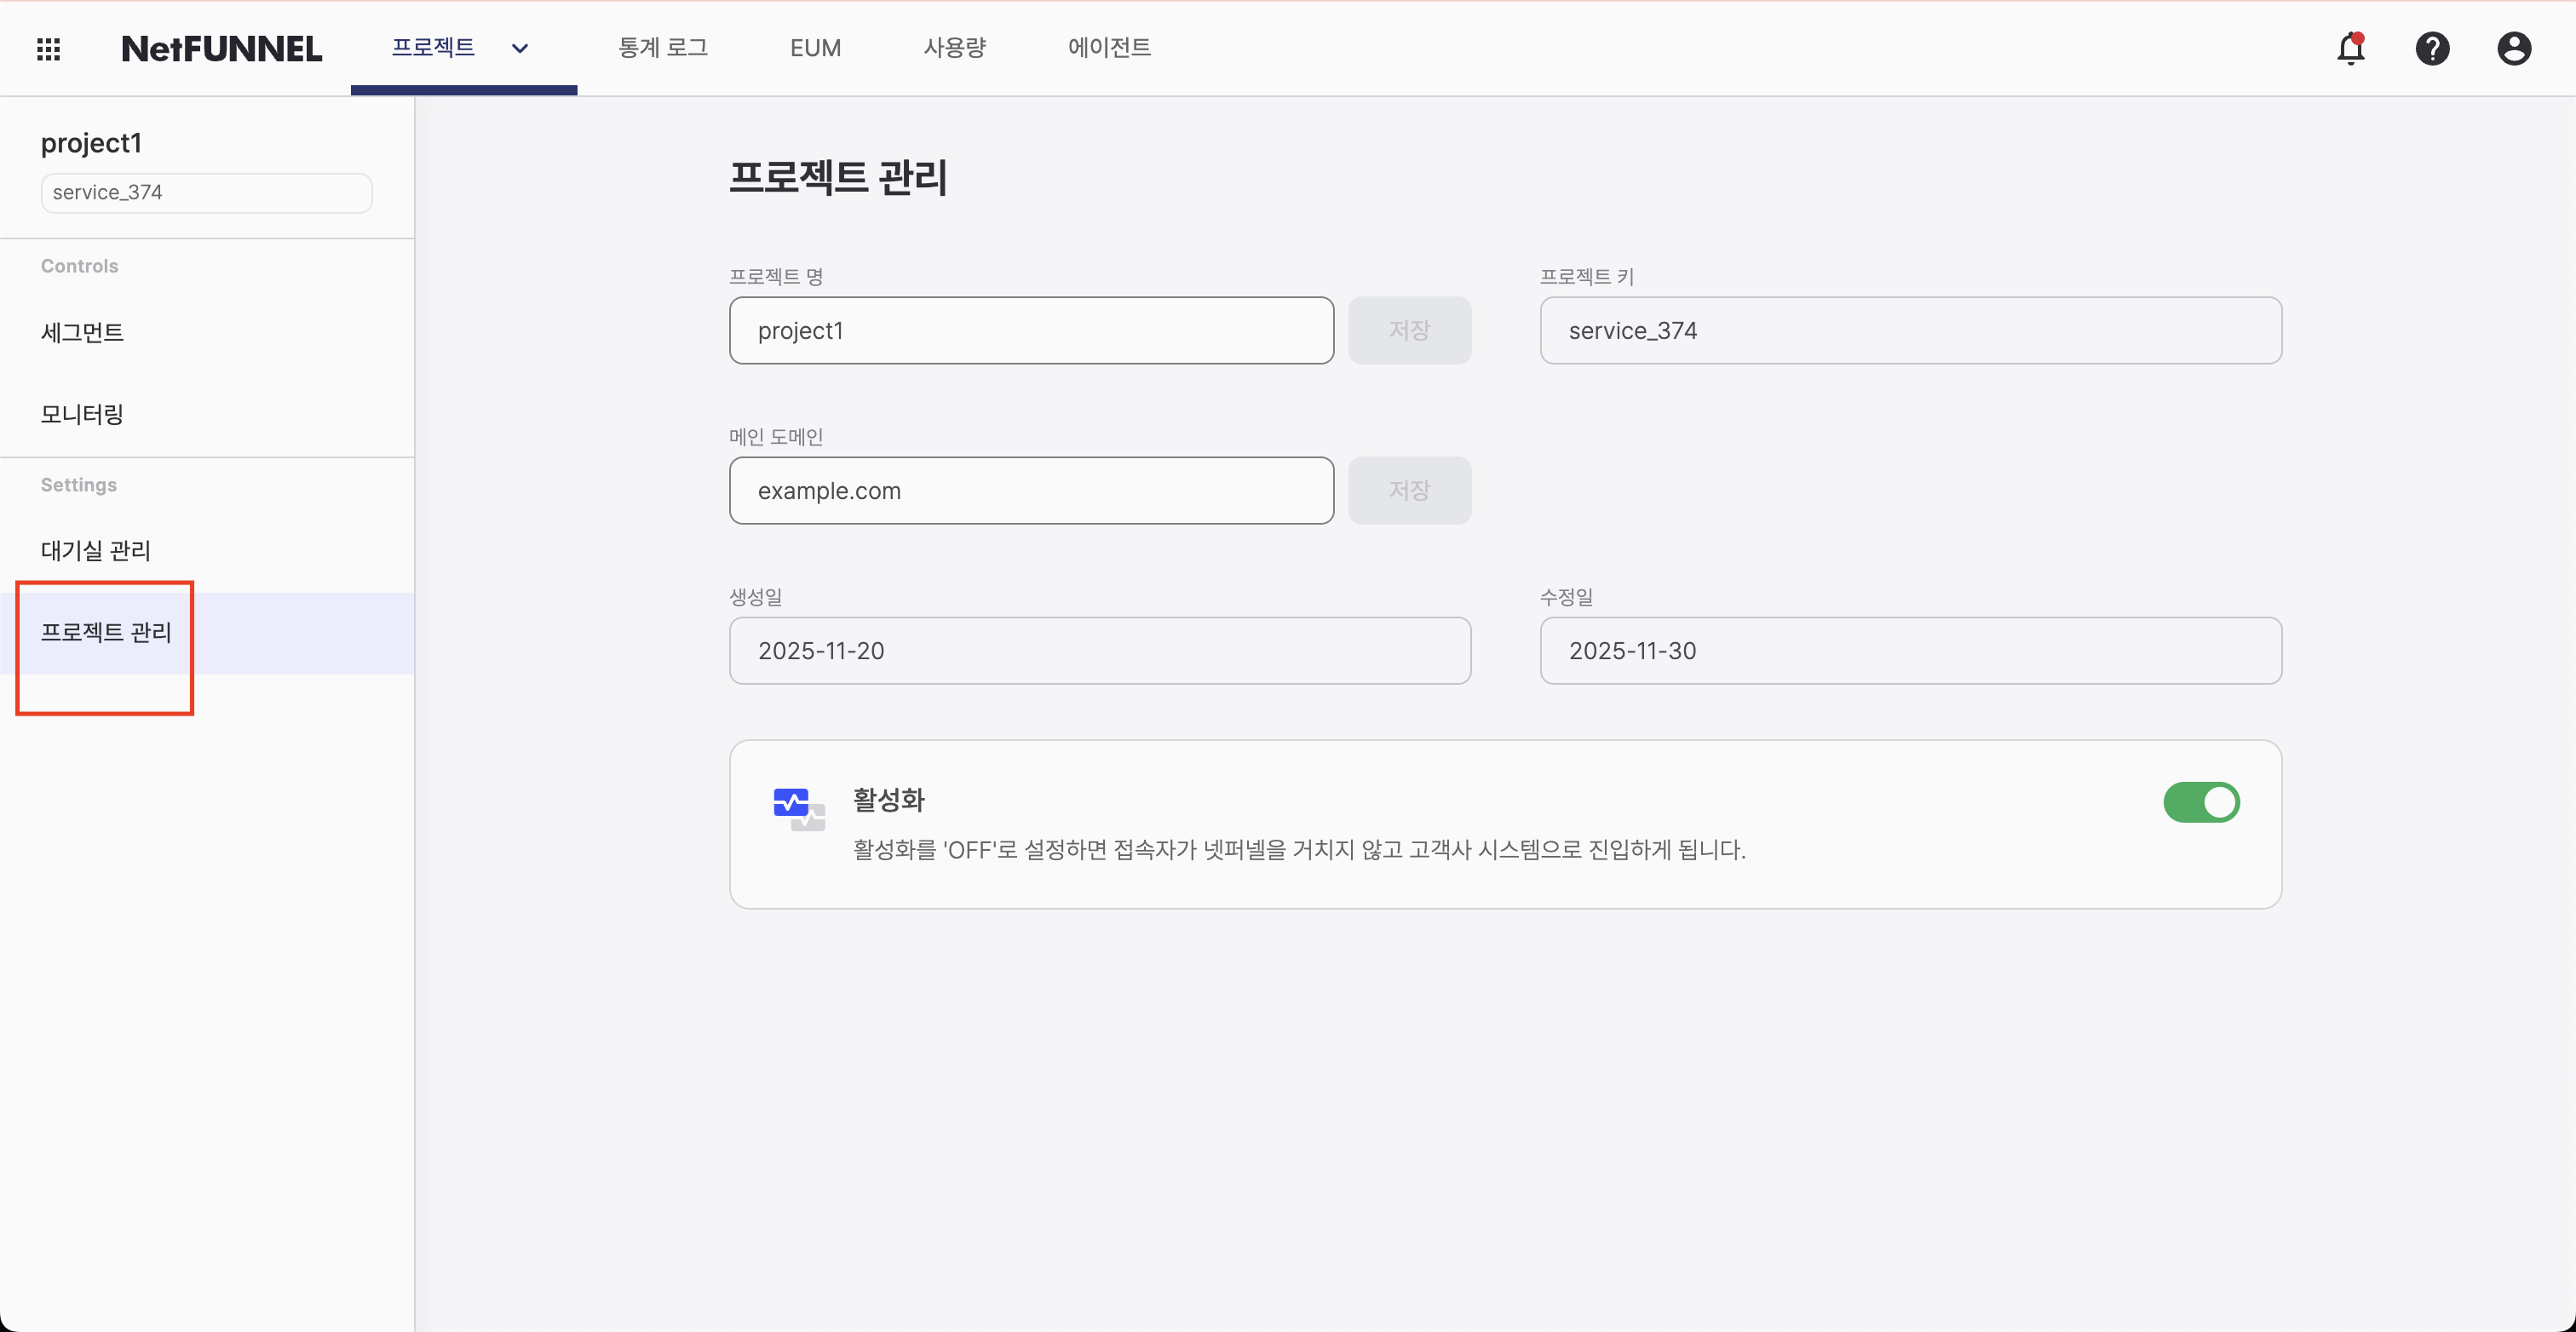Disable the 활성화 toggle switch

pos(2202,802)
